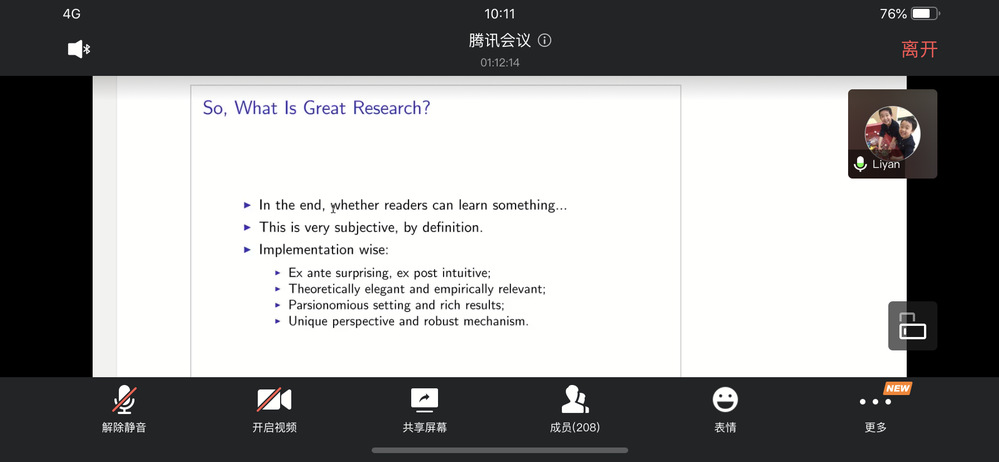Leave the meeting with 离开
This screenshot has width=999, height=462.
click(919, 49)
